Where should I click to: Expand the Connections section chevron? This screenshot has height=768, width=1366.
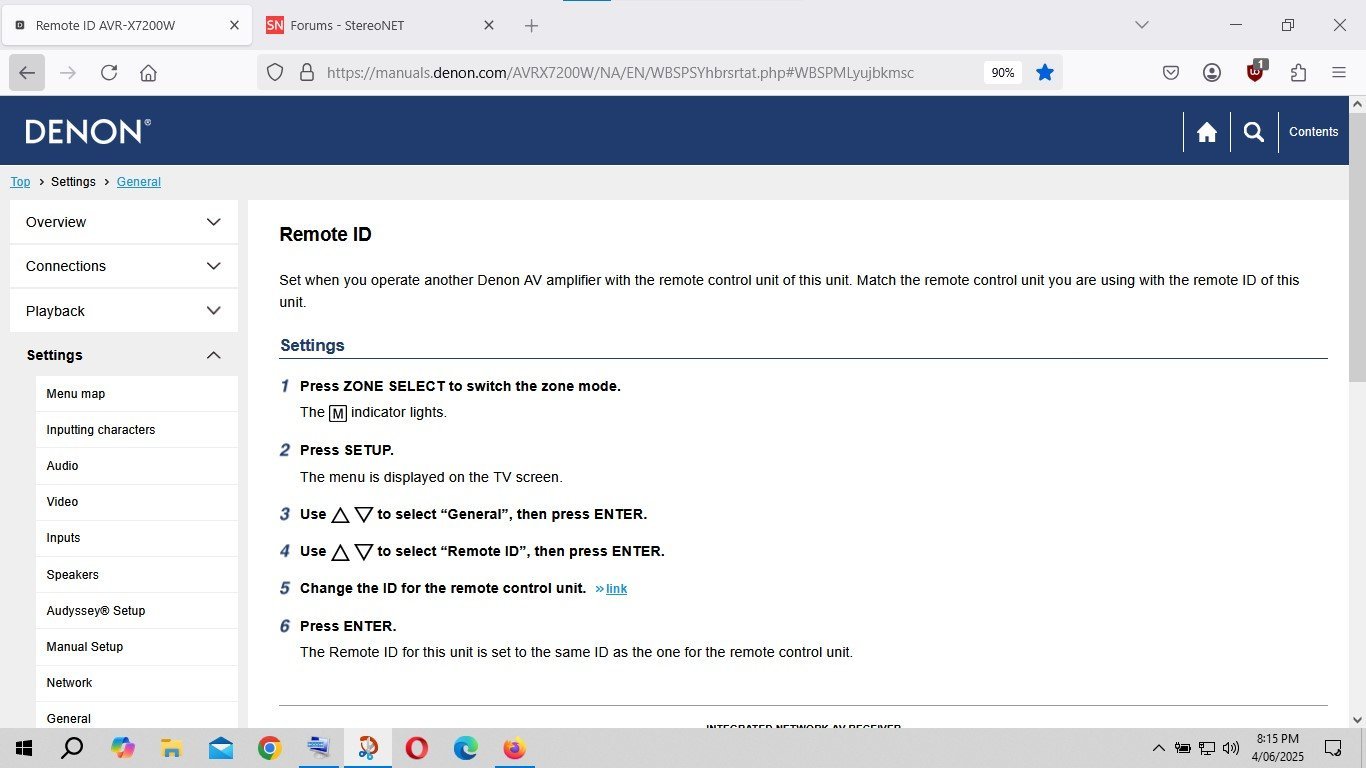[213, 266]
